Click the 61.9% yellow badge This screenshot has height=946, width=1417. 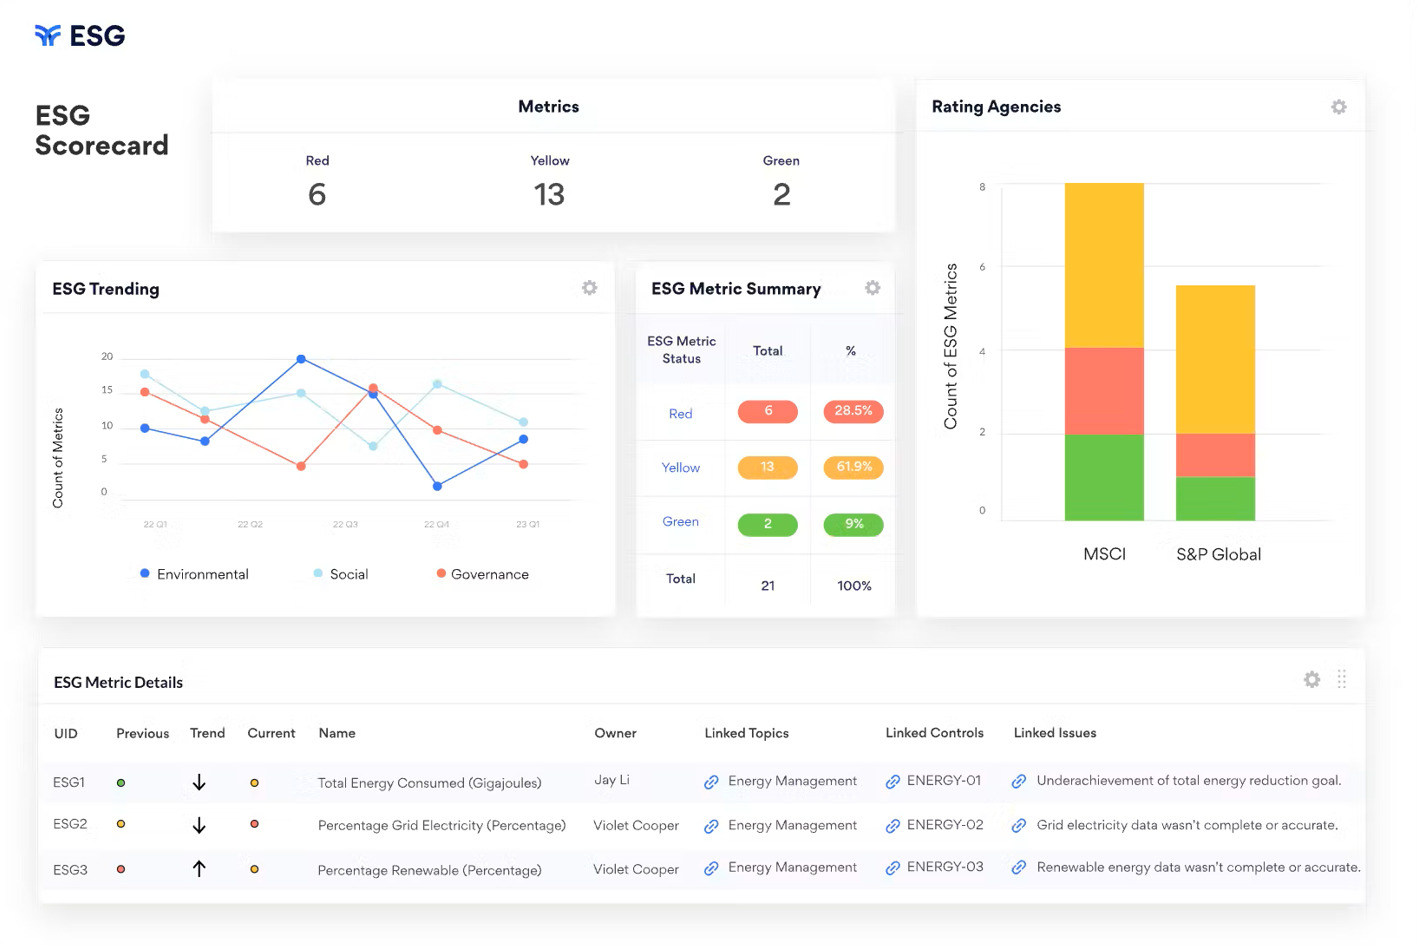click(x=853, y=467)
